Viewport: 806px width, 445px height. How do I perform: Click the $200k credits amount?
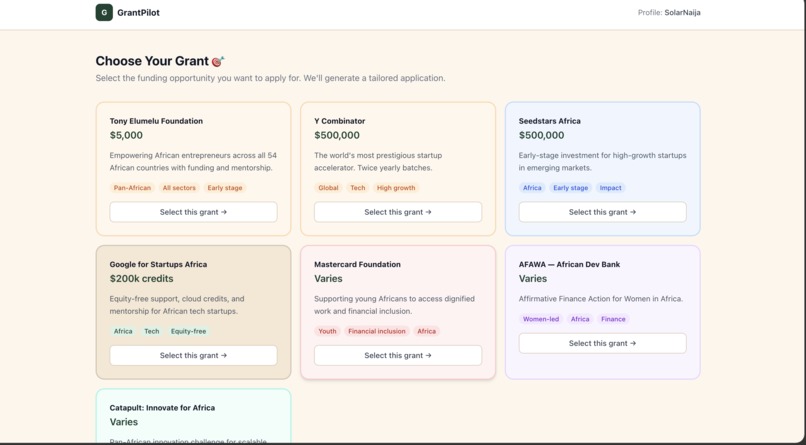(x=141, y=279)
